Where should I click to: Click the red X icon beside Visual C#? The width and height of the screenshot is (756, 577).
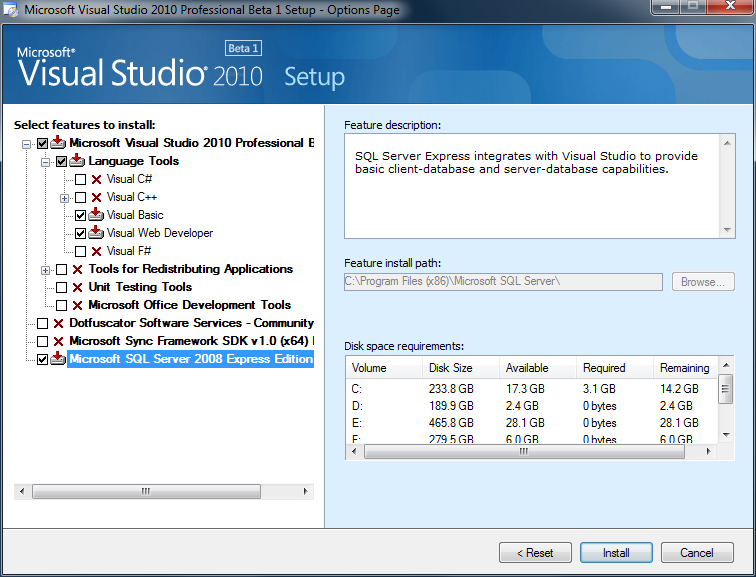tap(97, 179)
